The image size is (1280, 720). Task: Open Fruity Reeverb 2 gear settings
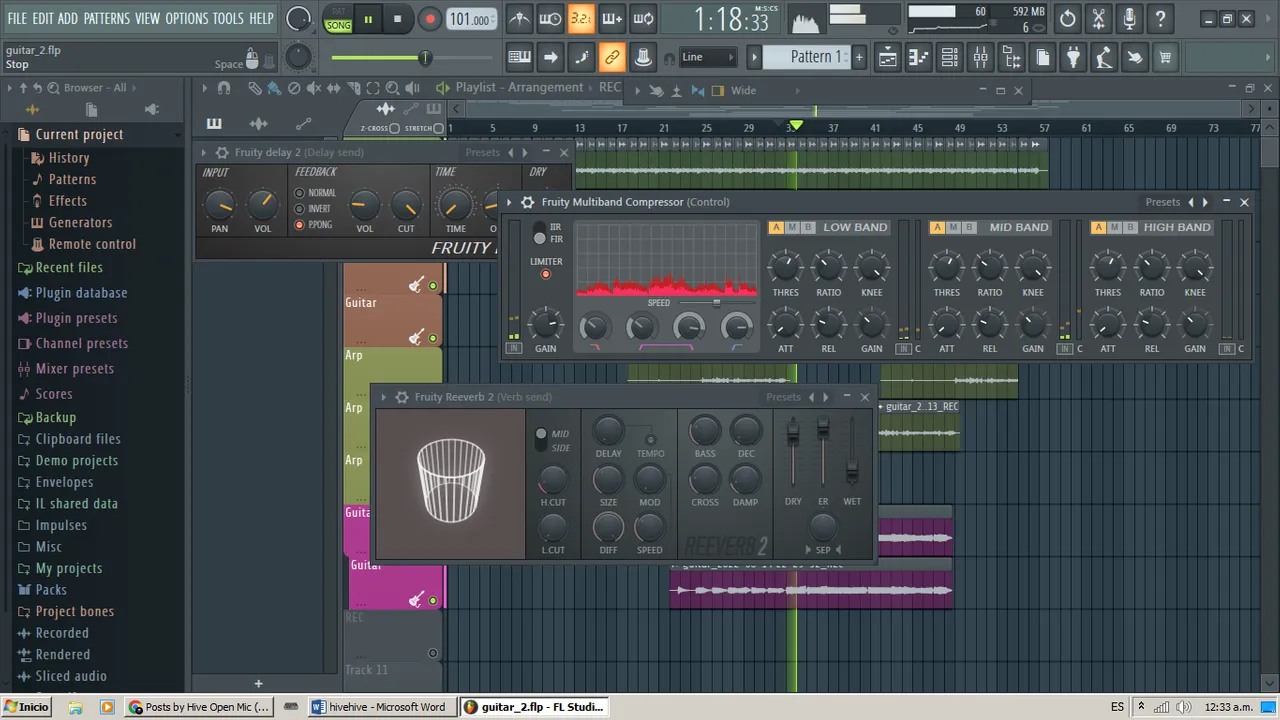[402, 397]
